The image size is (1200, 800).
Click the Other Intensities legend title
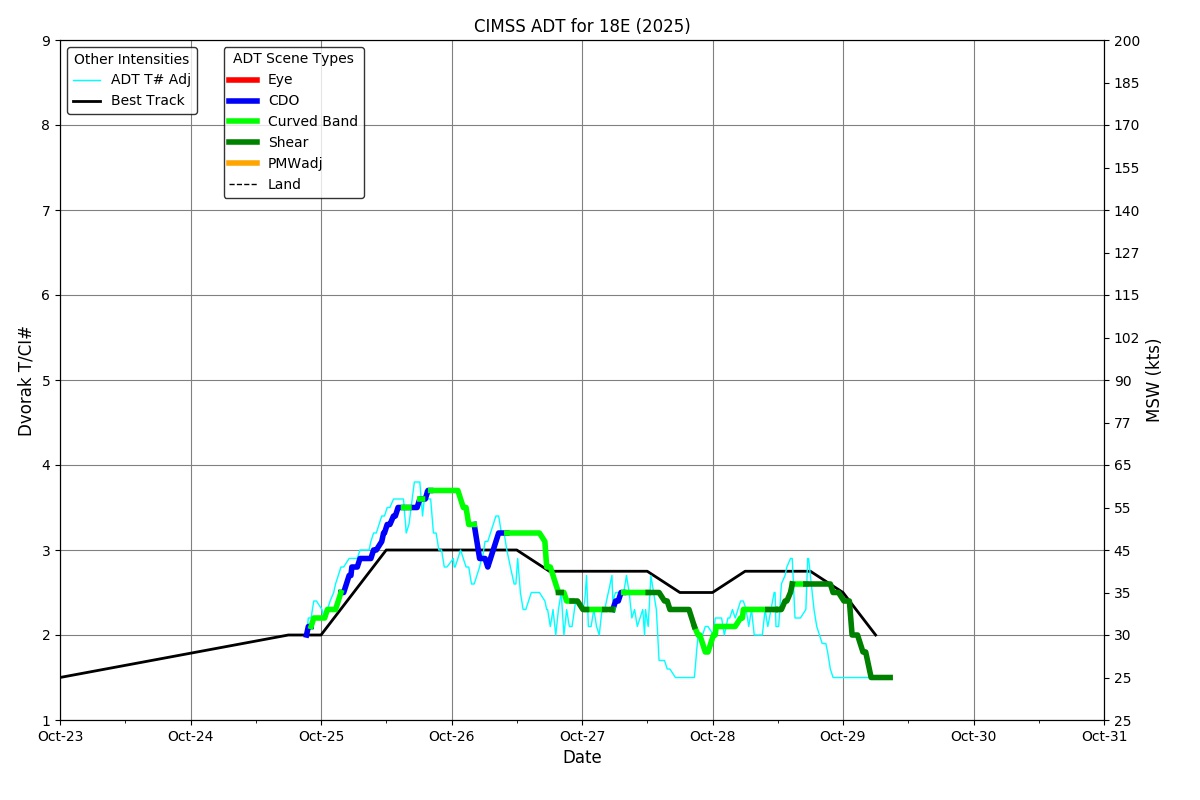[x=131, y=59]
